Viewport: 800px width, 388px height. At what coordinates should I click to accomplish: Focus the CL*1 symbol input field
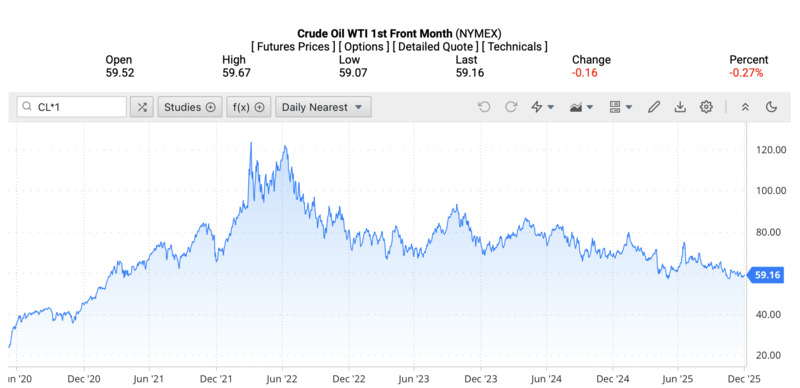click(72, 107)
